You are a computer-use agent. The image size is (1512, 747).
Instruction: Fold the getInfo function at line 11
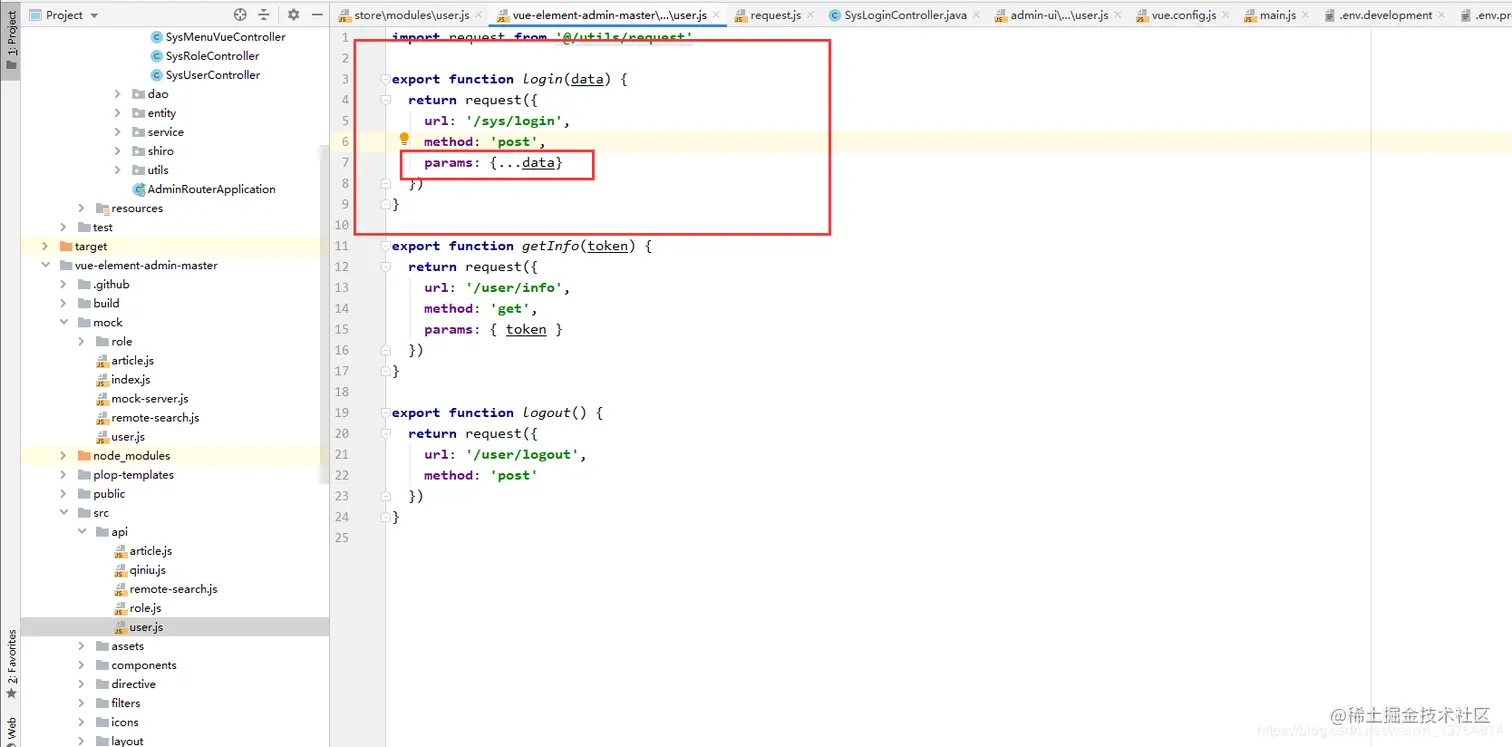click(x=385, y=246)
